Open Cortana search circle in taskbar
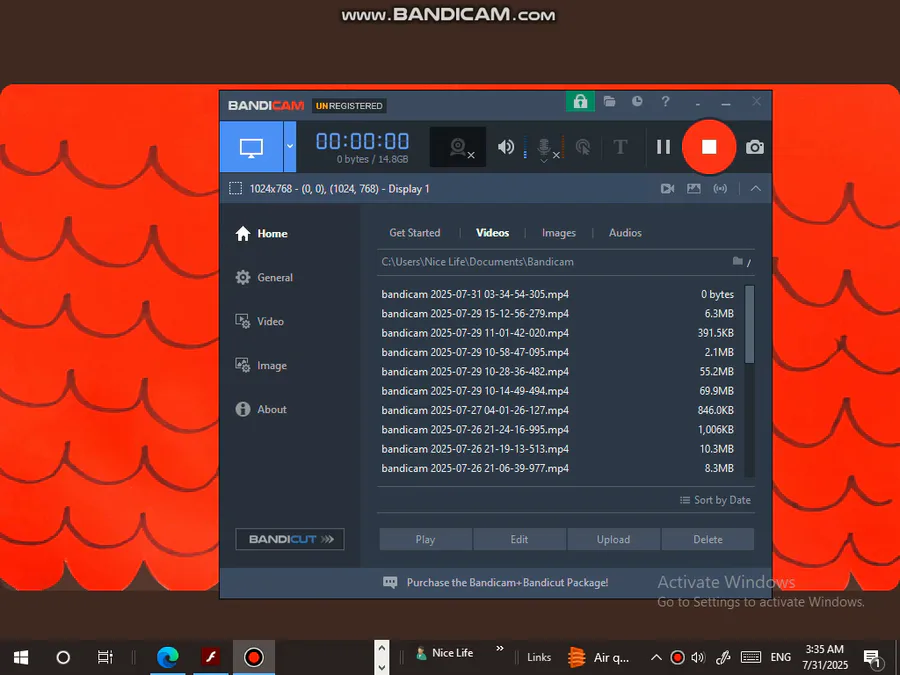Image resolution: width=900 pixels, height=675 pixels. click(x=63, y=657)
